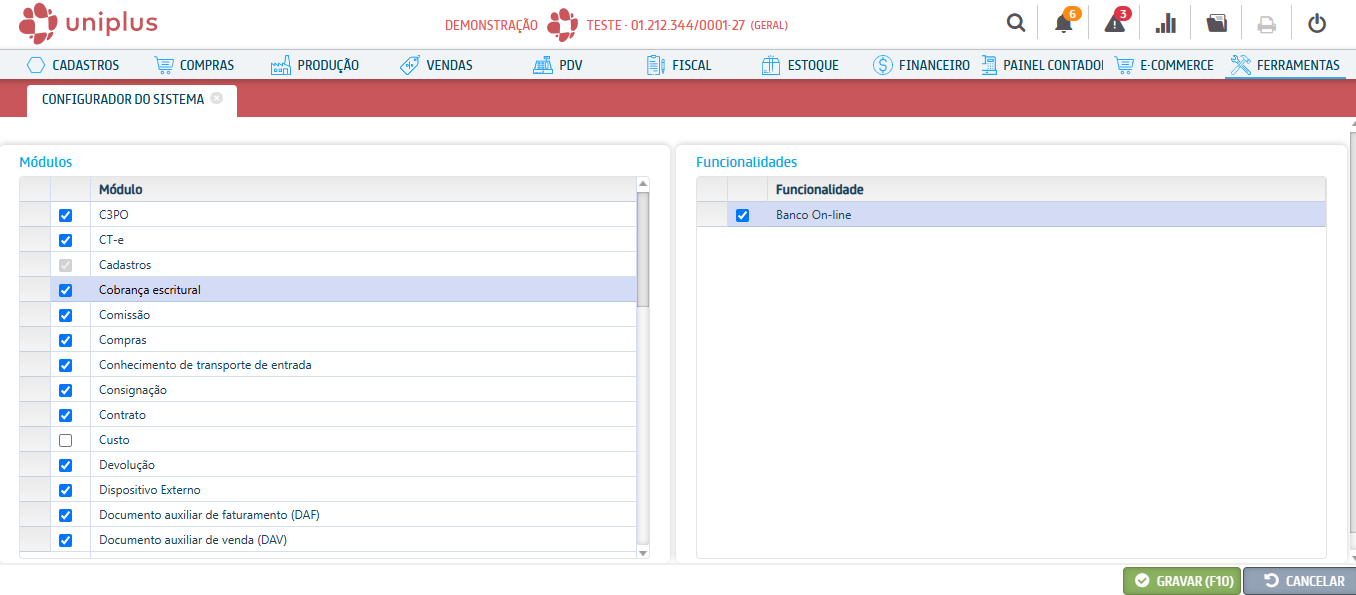Open the Cadastros menu
The image size is (1356, 595).
pyautogui.click(x=73, y=65)
